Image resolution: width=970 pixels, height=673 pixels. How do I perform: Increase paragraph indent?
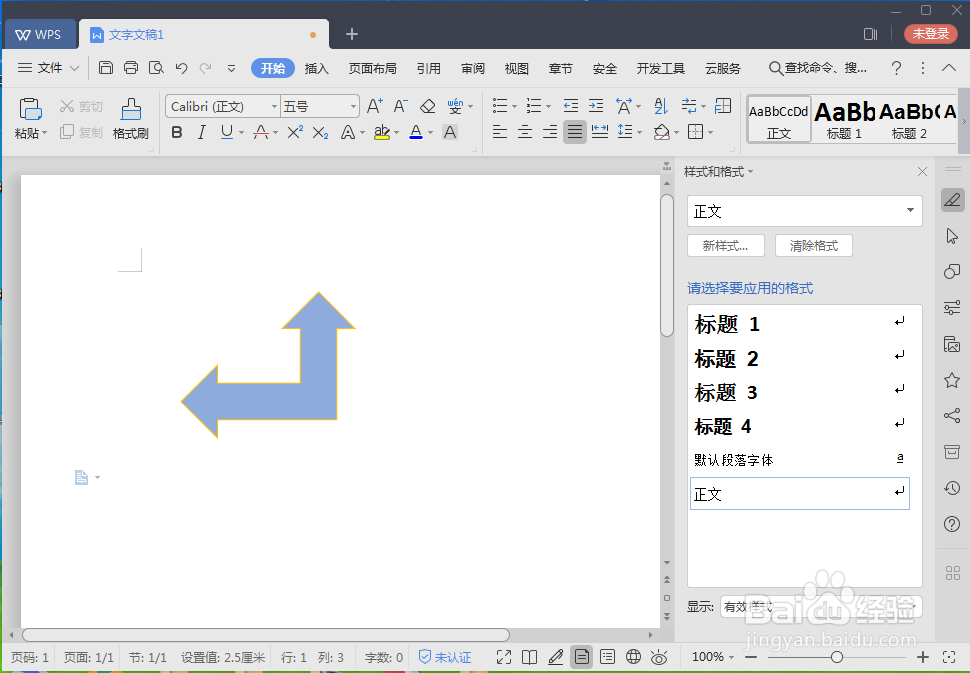click(596, 106)
